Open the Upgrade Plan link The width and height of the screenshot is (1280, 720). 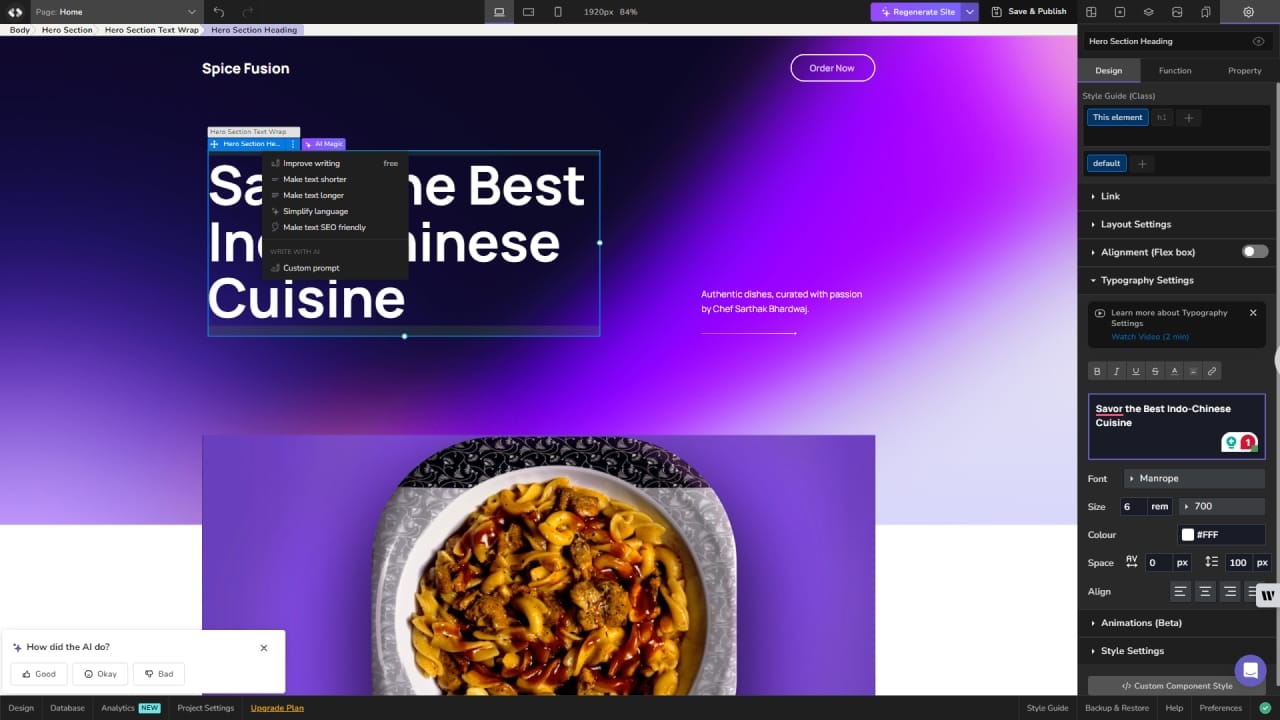tap(277, 708)
